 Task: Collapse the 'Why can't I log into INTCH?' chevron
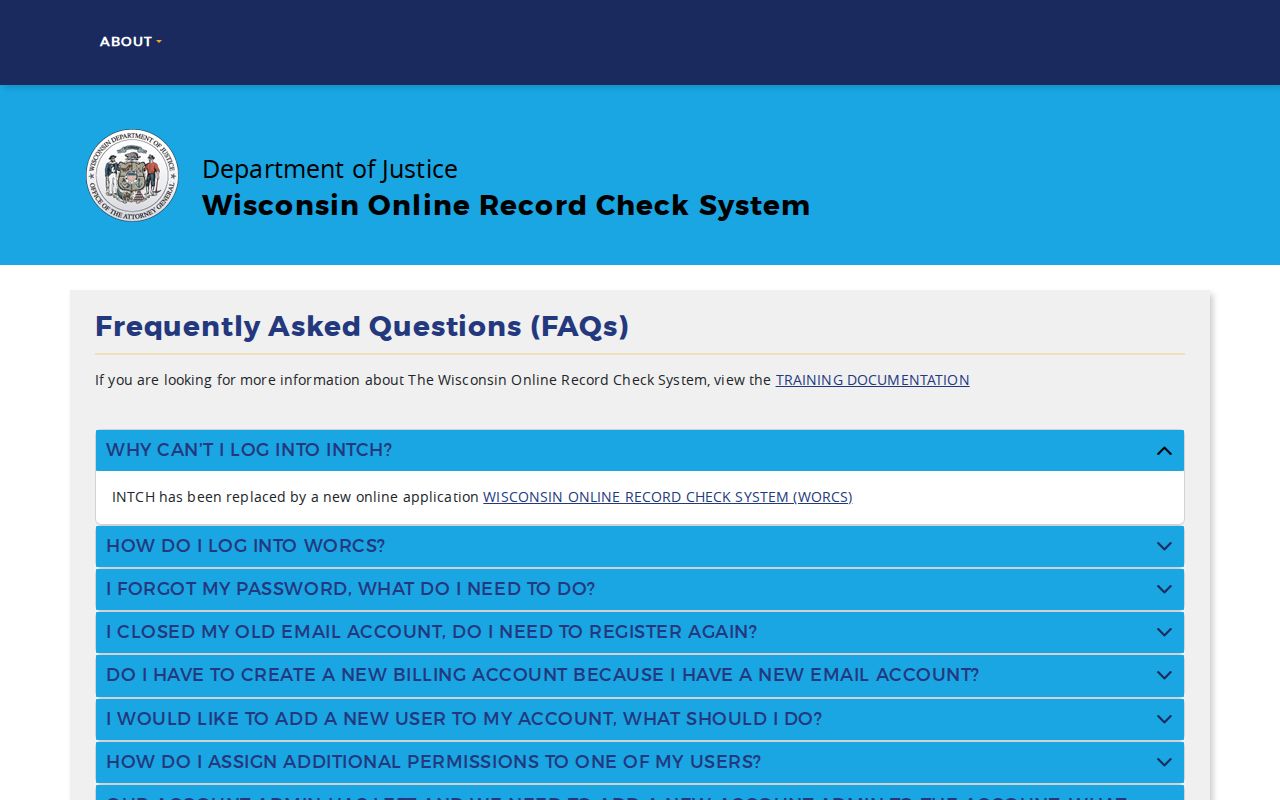click(x=1164, y=451)
